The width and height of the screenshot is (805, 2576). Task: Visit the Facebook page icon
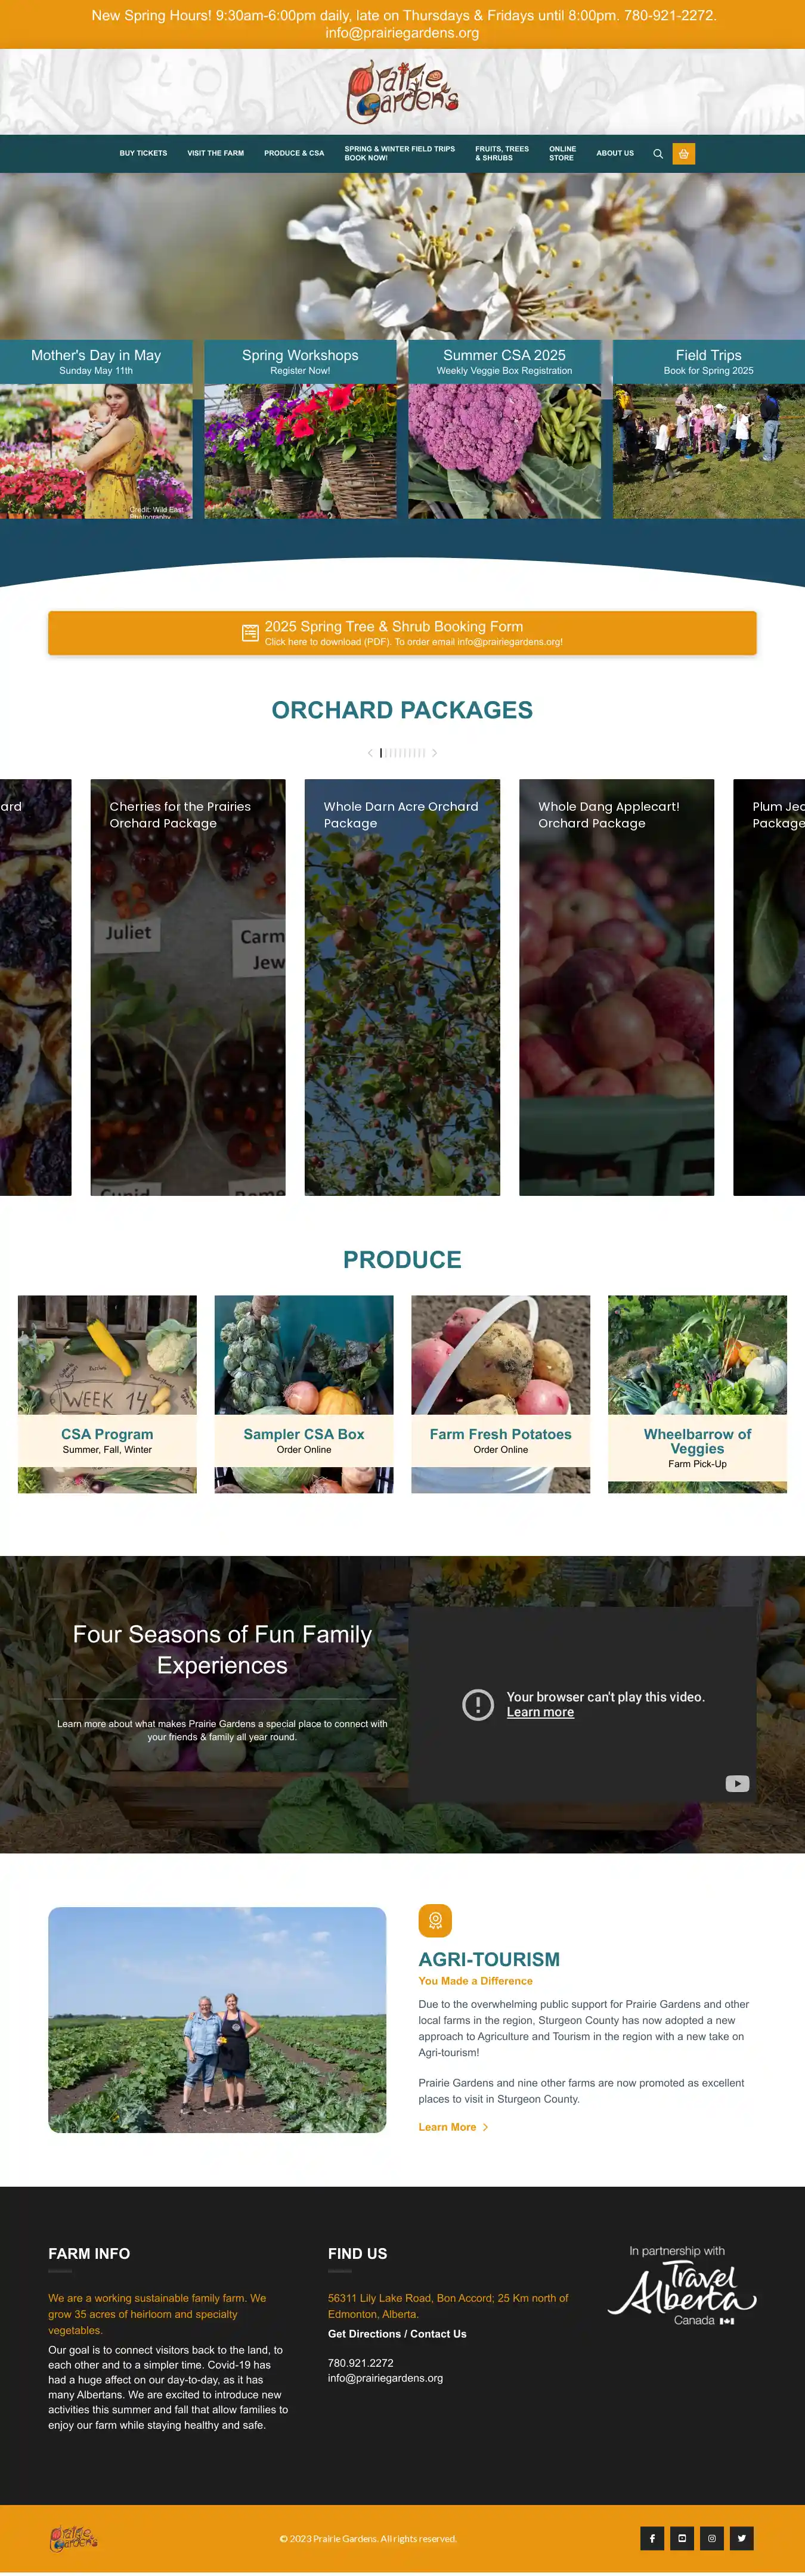pos(652,2538)
